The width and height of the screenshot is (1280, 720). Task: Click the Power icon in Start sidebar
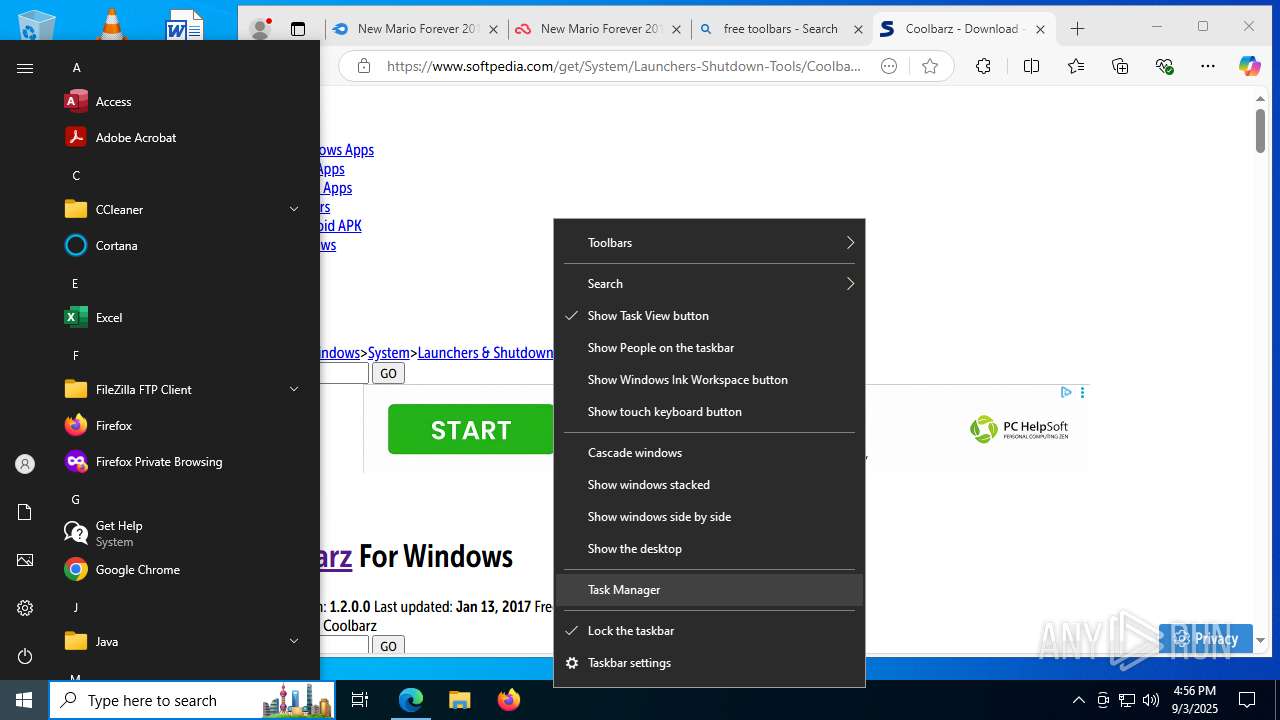[x=25, y=656]
